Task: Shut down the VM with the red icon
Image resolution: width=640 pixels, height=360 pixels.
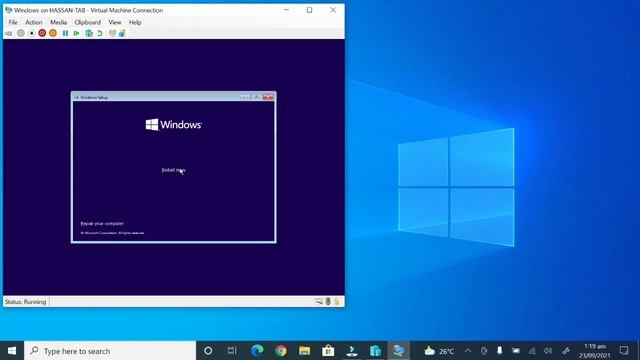Action: pyautogui.click(x=42, y=33)
